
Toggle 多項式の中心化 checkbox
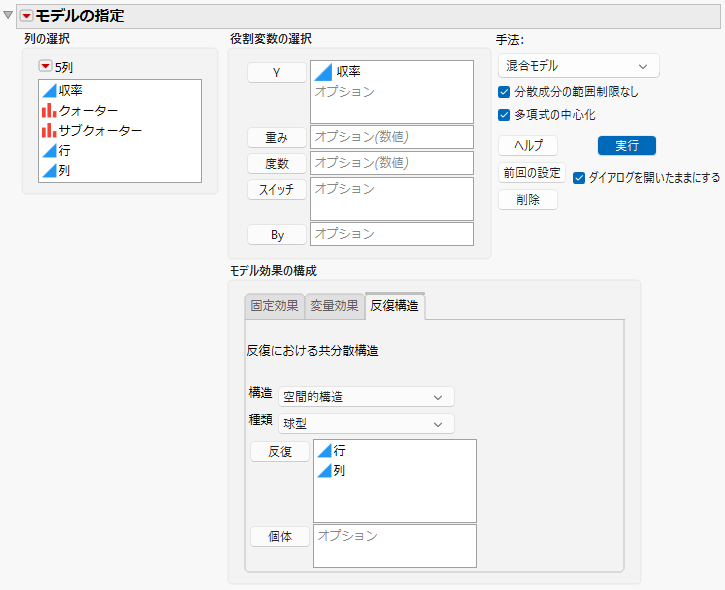[x=504, y=115]
